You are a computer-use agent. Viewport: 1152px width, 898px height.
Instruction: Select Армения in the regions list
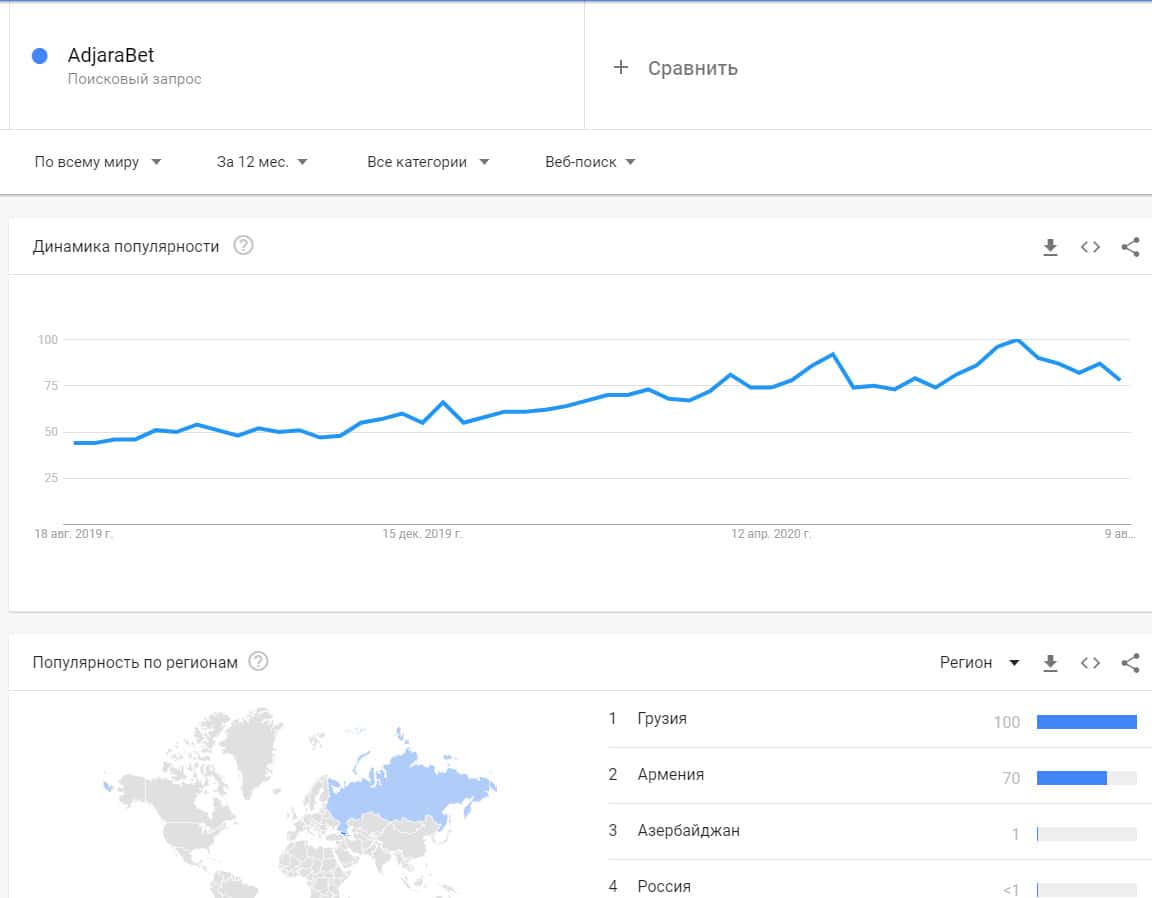pyautogui.click(x=670, y=774)
